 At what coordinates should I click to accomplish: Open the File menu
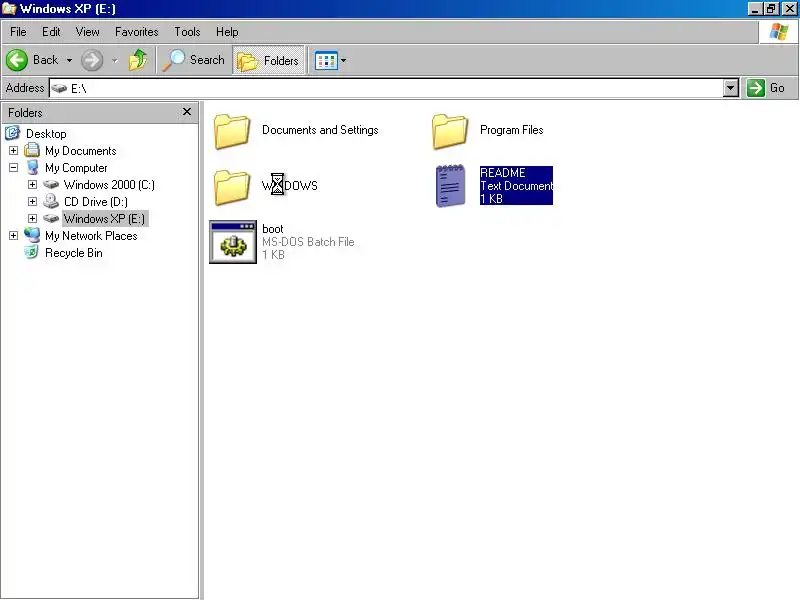tap(18, 32)
